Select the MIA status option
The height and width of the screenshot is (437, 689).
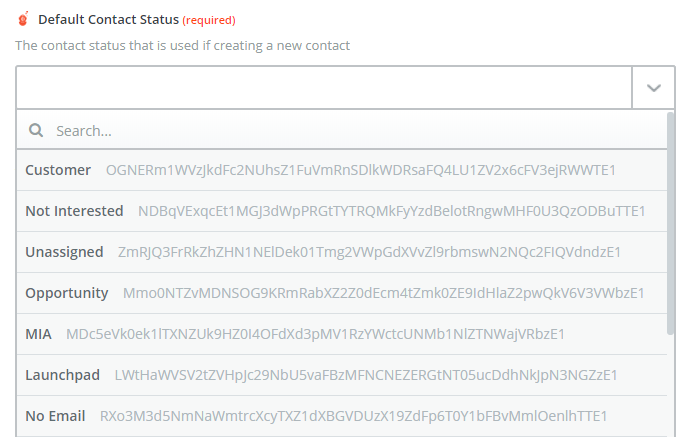(x=342, y=334)
